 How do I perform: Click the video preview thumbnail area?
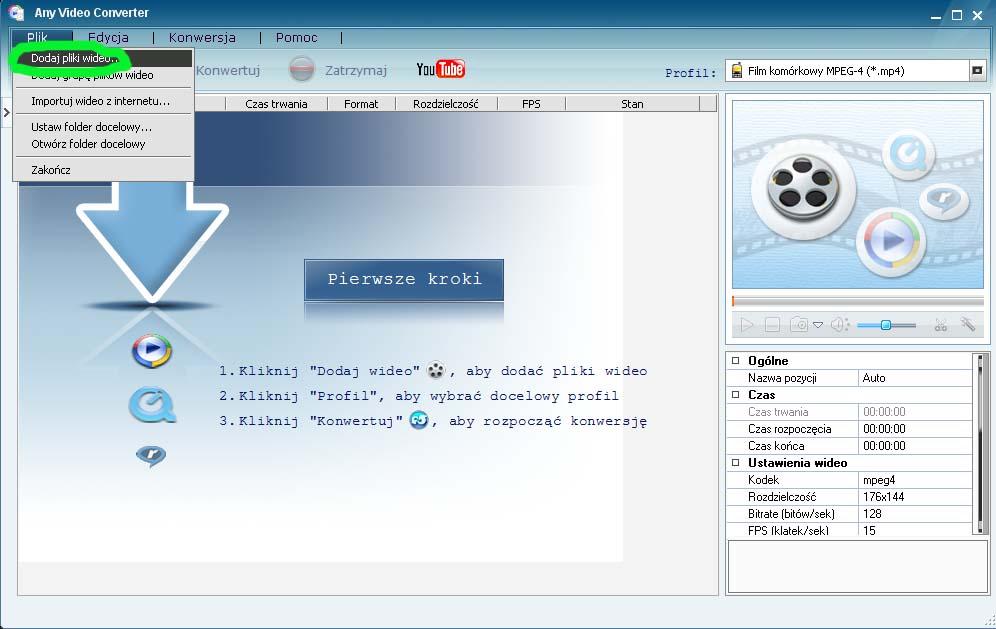(x=858, y=194)
